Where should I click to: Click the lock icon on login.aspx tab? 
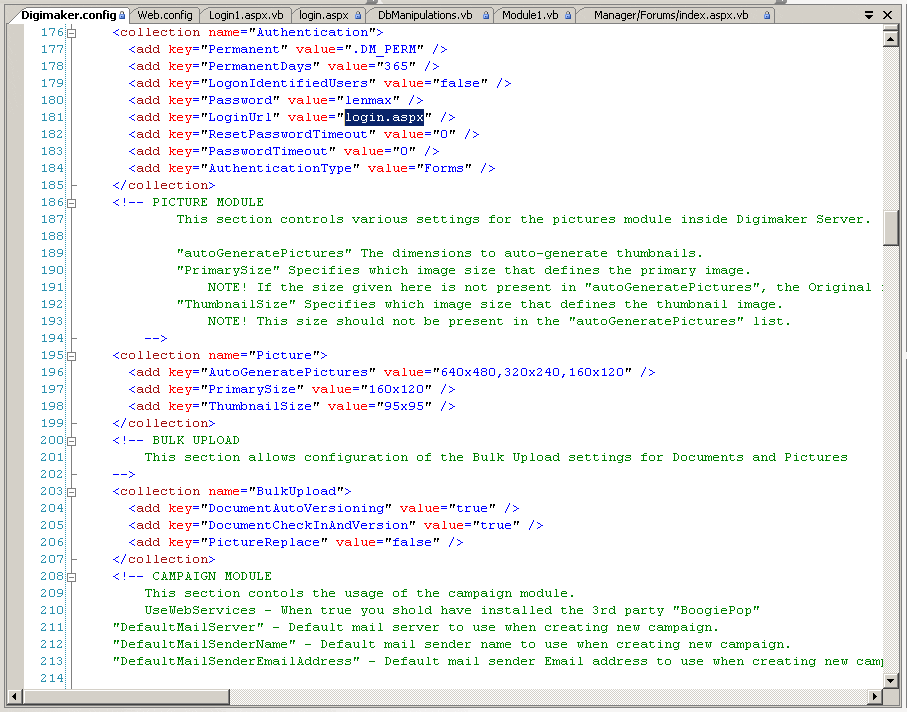358,16
